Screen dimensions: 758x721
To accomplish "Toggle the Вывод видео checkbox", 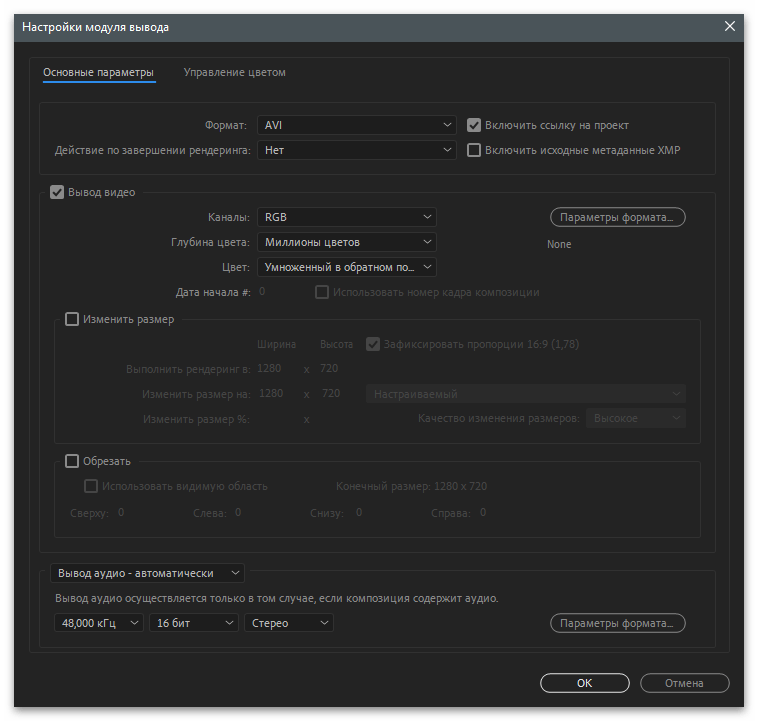I will point(57,192).
